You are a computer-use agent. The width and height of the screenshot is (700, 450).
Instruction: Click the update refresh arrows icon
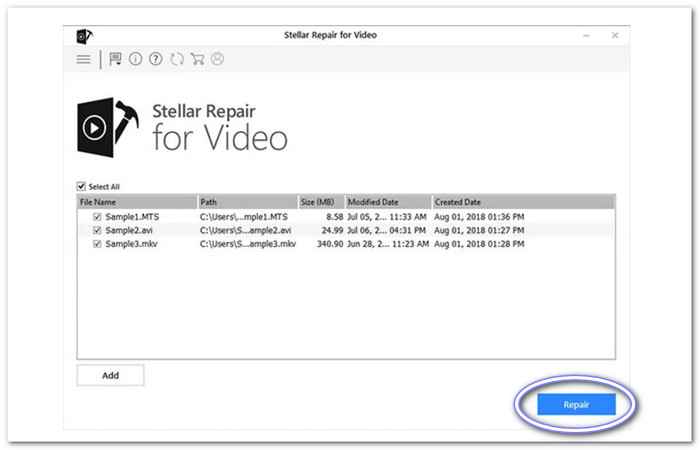[x=177, y=59]
